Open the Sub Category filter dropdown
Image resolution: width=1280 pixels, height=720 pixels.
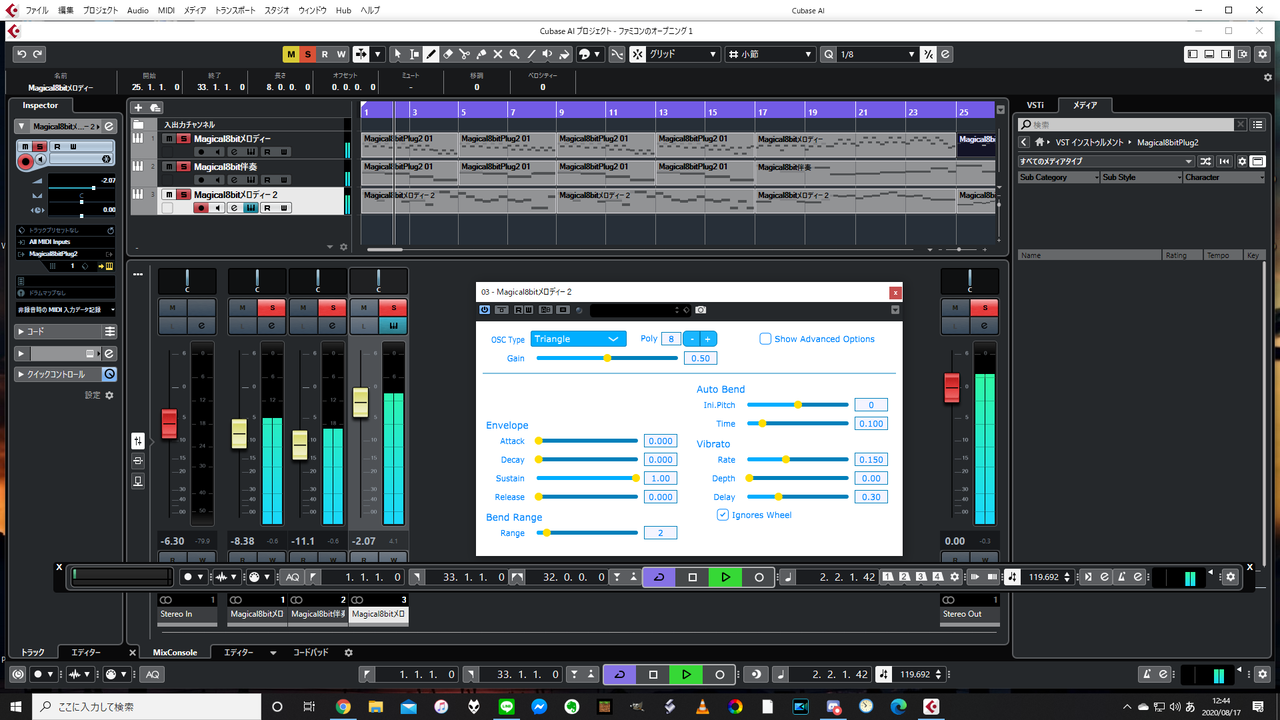pyautogui.click(x=1058, y=177)
